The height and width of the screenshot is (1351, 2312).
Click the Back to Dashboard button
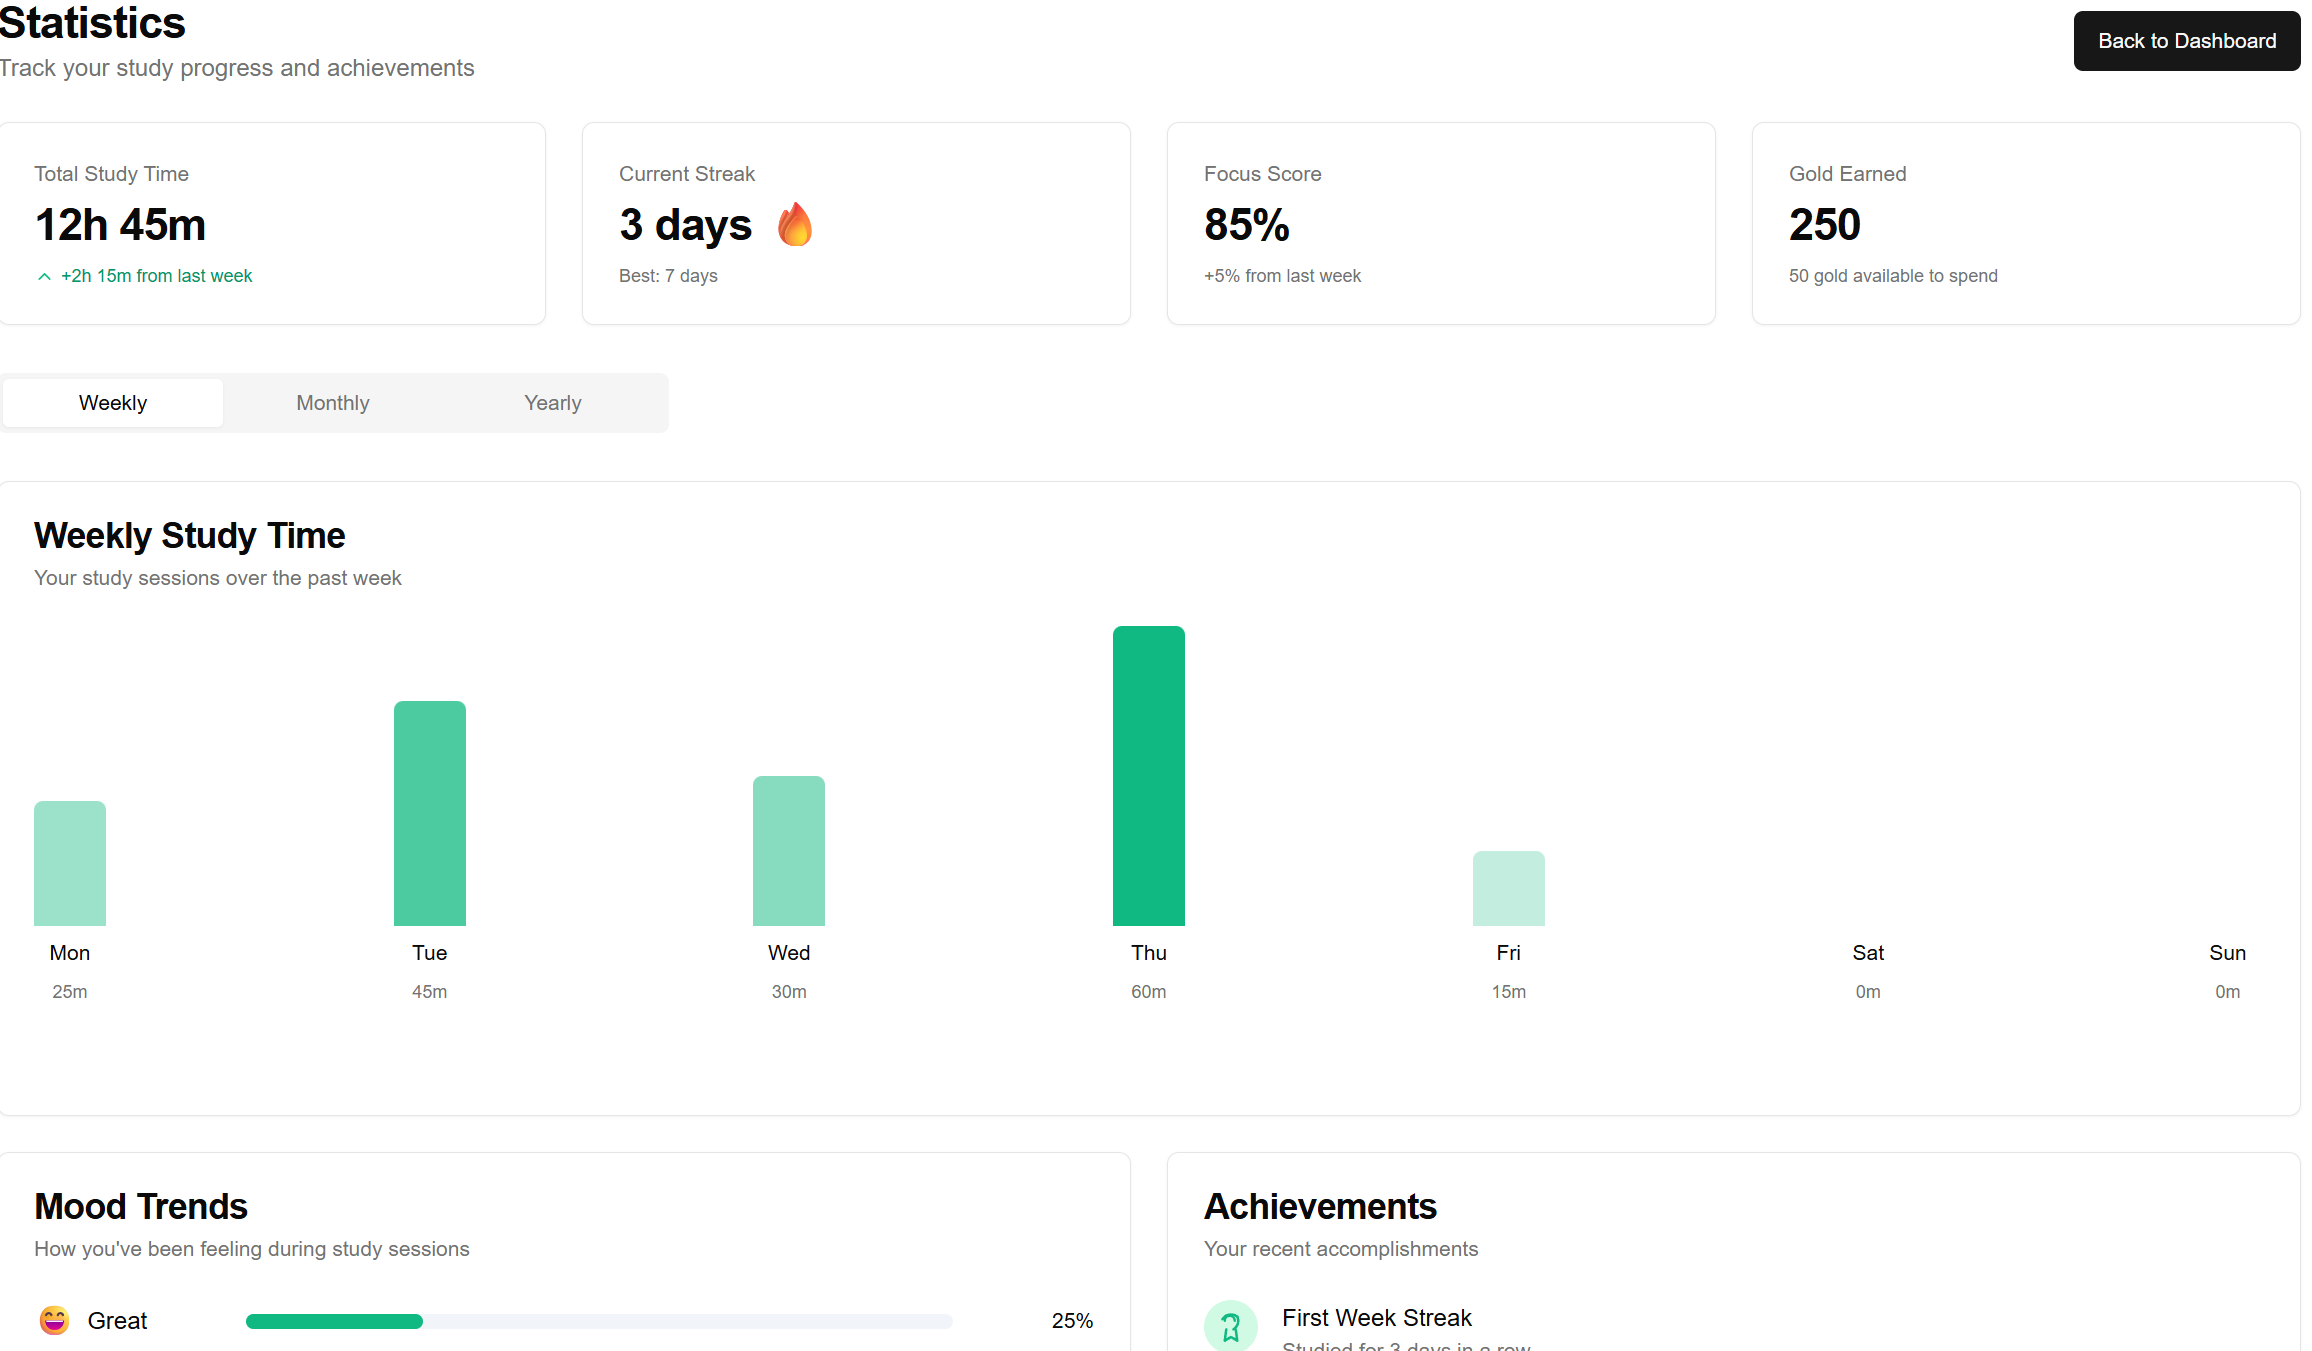[x=2186, y=41]
